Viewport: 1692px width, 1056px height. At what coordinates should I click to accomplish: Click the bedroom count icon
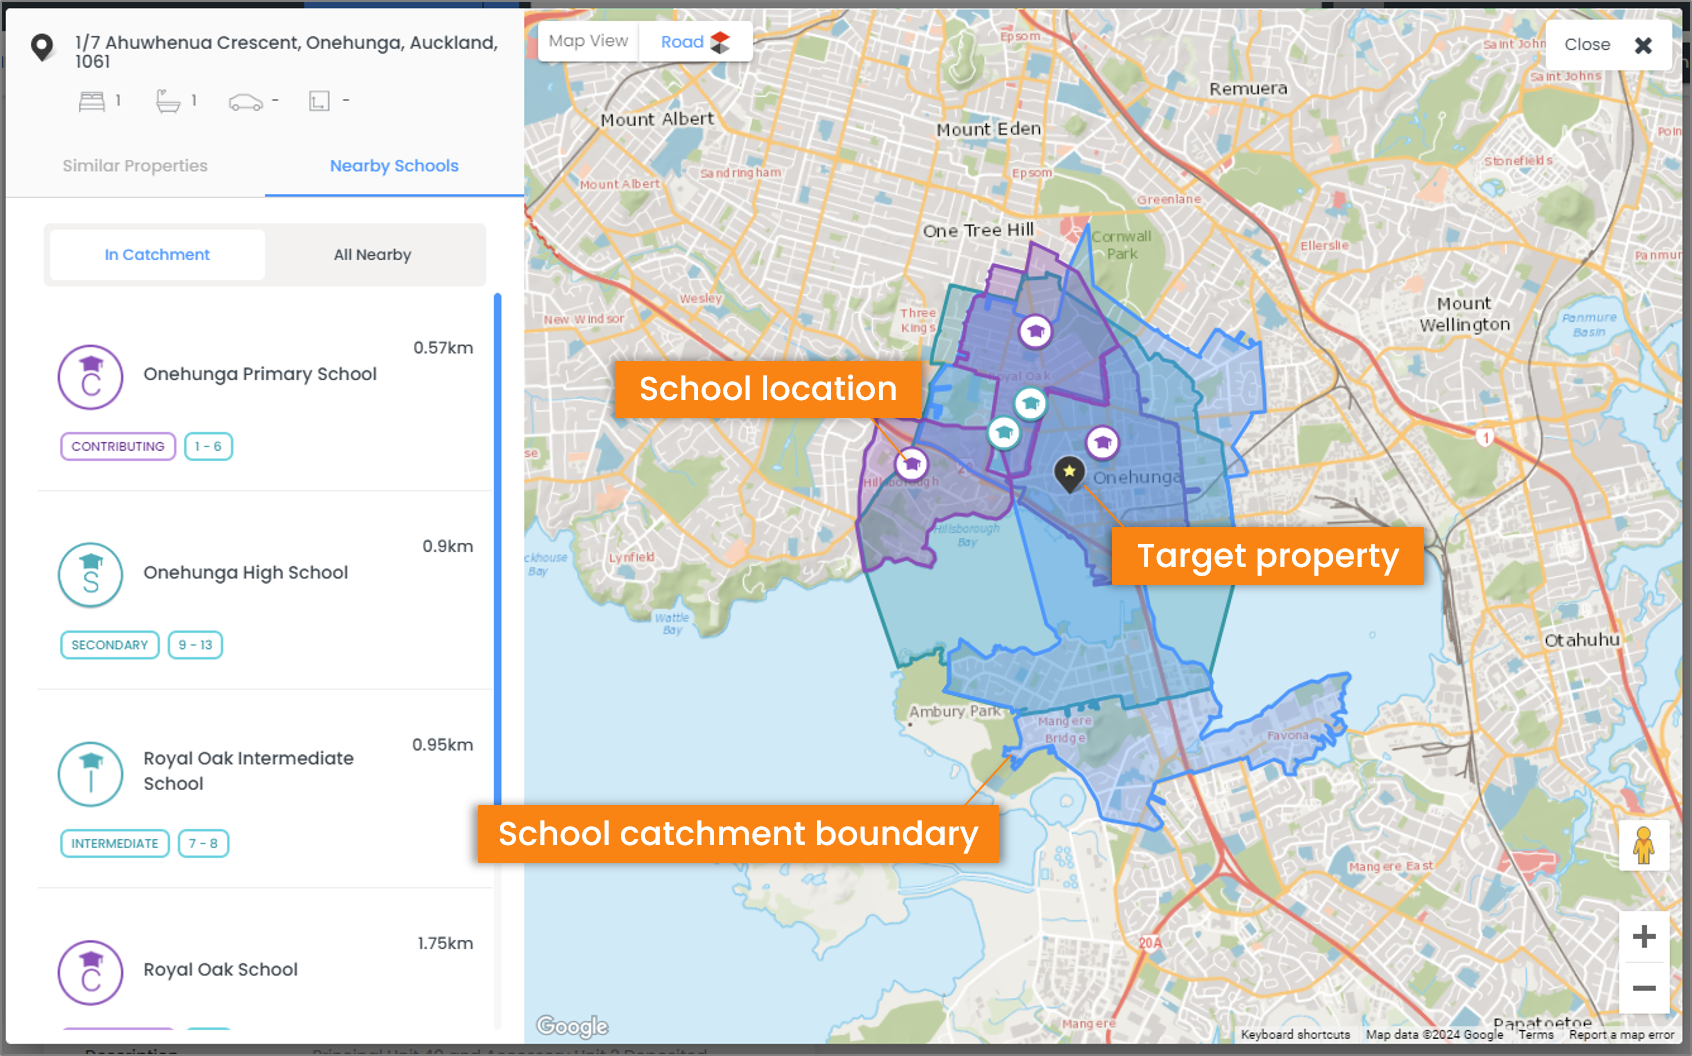92,101
